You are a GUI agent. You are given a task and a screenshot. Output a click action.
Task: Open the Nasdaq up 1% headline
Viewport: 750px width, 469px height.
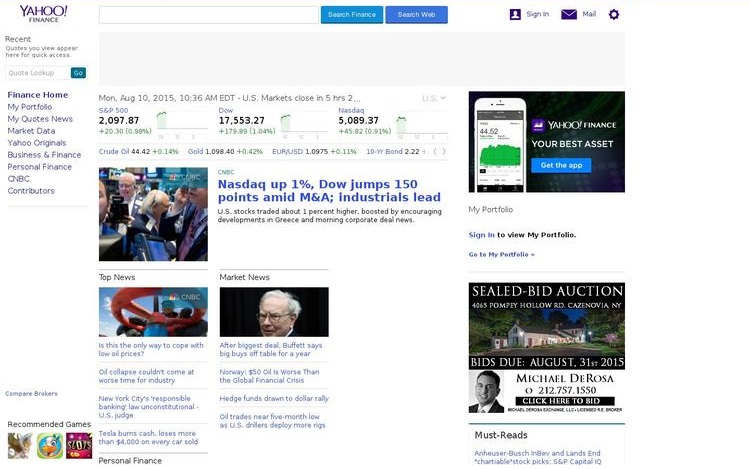click(329, 191)
